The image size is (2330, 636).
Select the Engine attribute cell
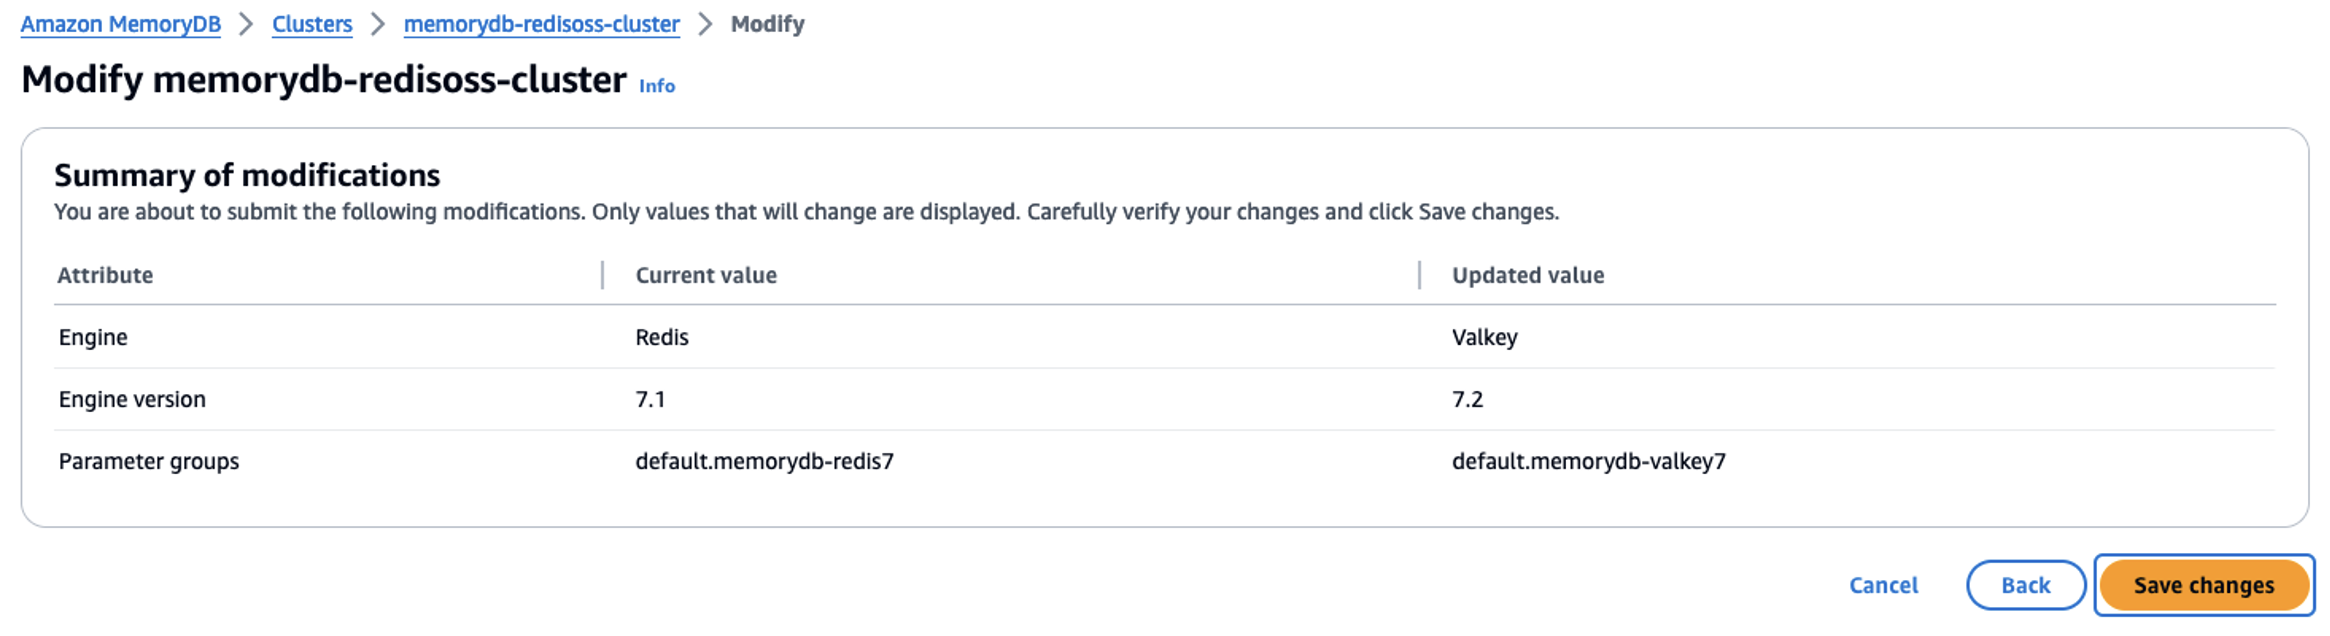point(93,337)
